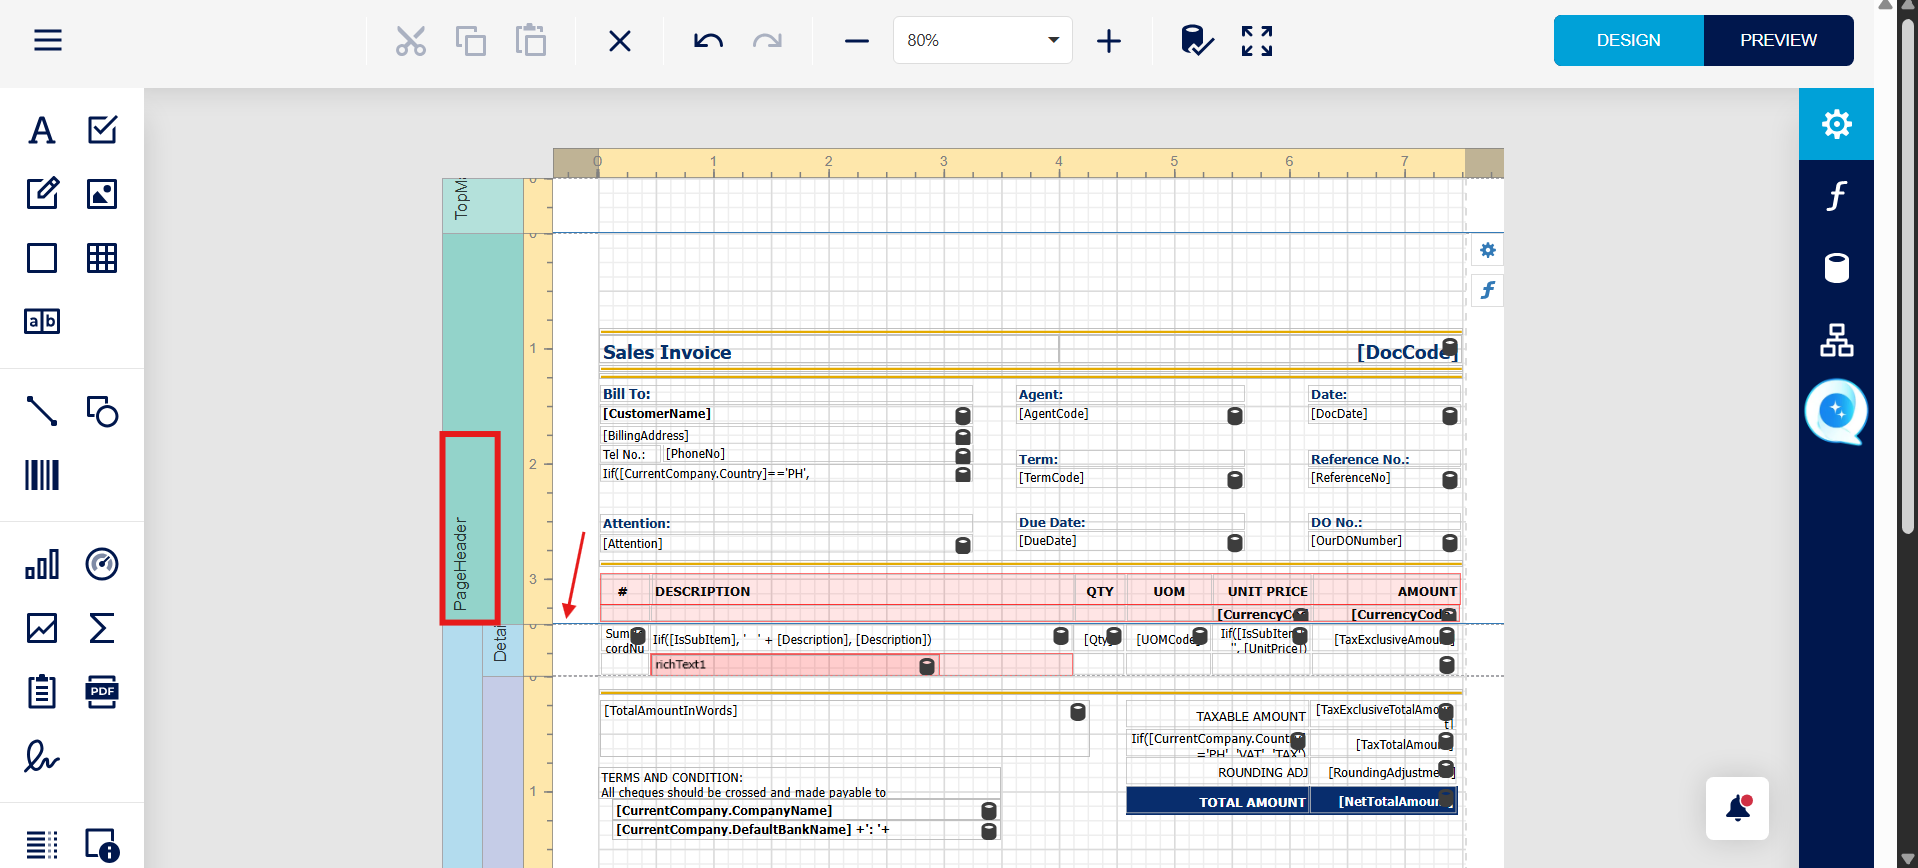Select the Barcode control tool
The height and width of the screenshot is (868, 1918).
click(42, 475)
